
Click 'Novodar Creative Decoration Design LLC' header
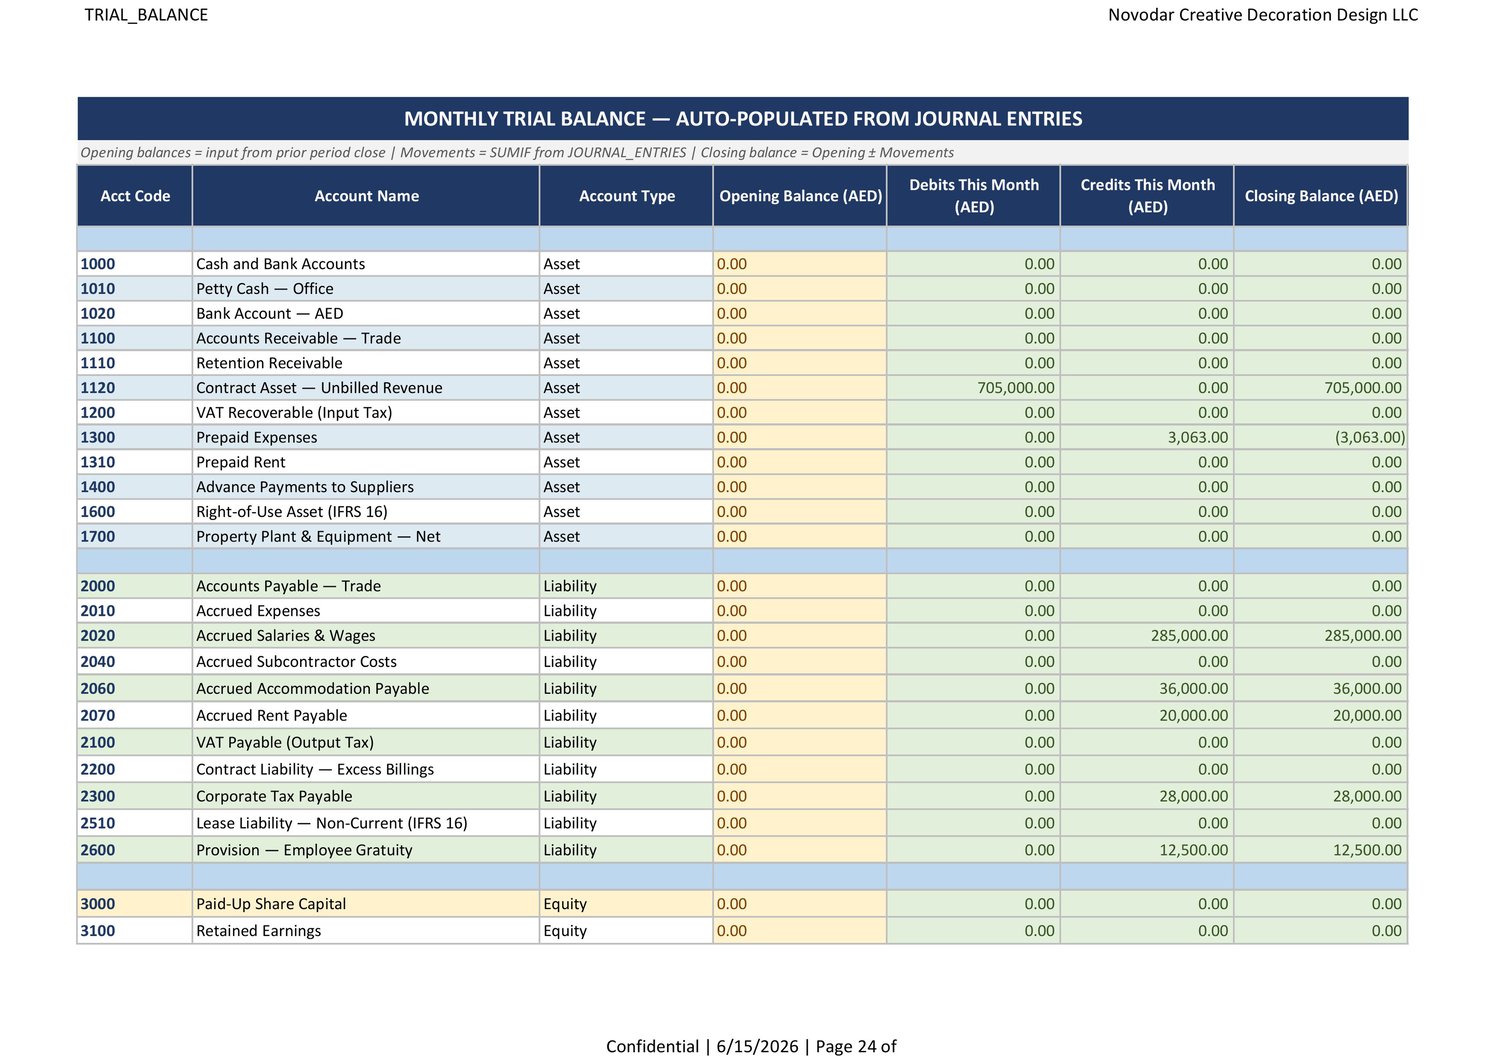coord(1263,15)
